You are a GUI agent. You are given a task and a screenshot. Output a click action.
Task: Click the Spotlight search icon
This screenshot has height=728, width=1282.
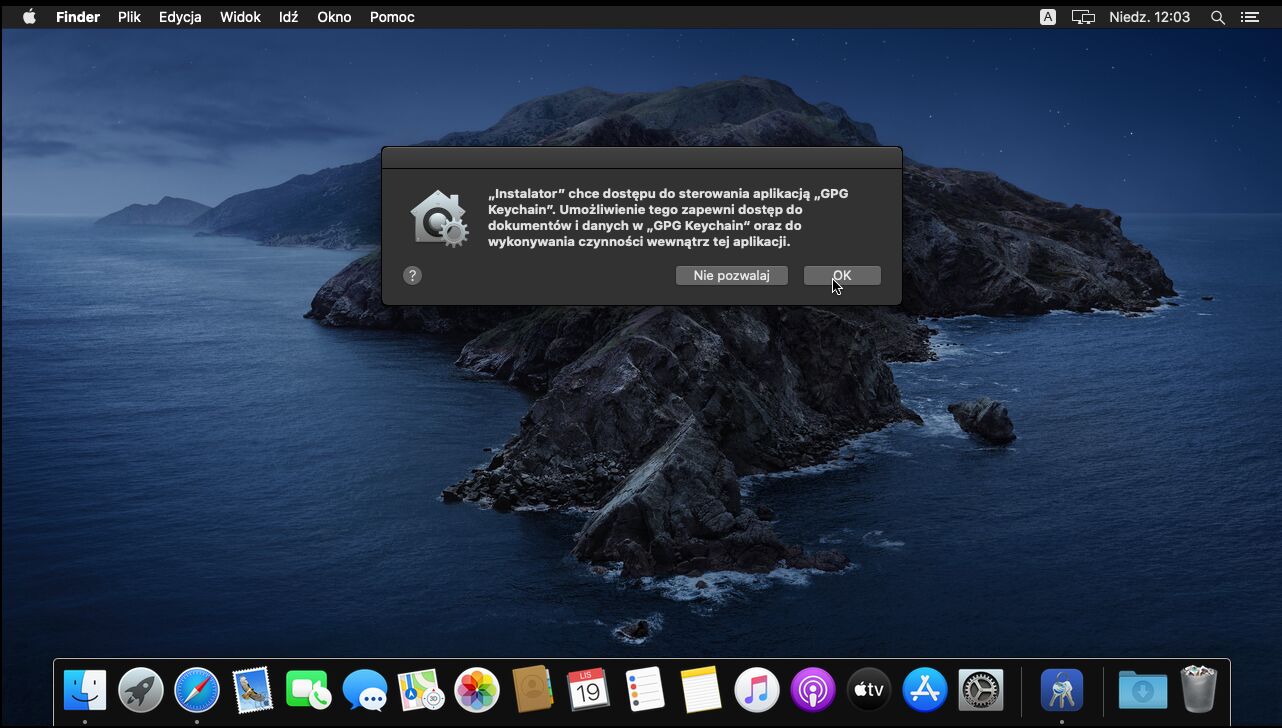(x=1217, y=16)
